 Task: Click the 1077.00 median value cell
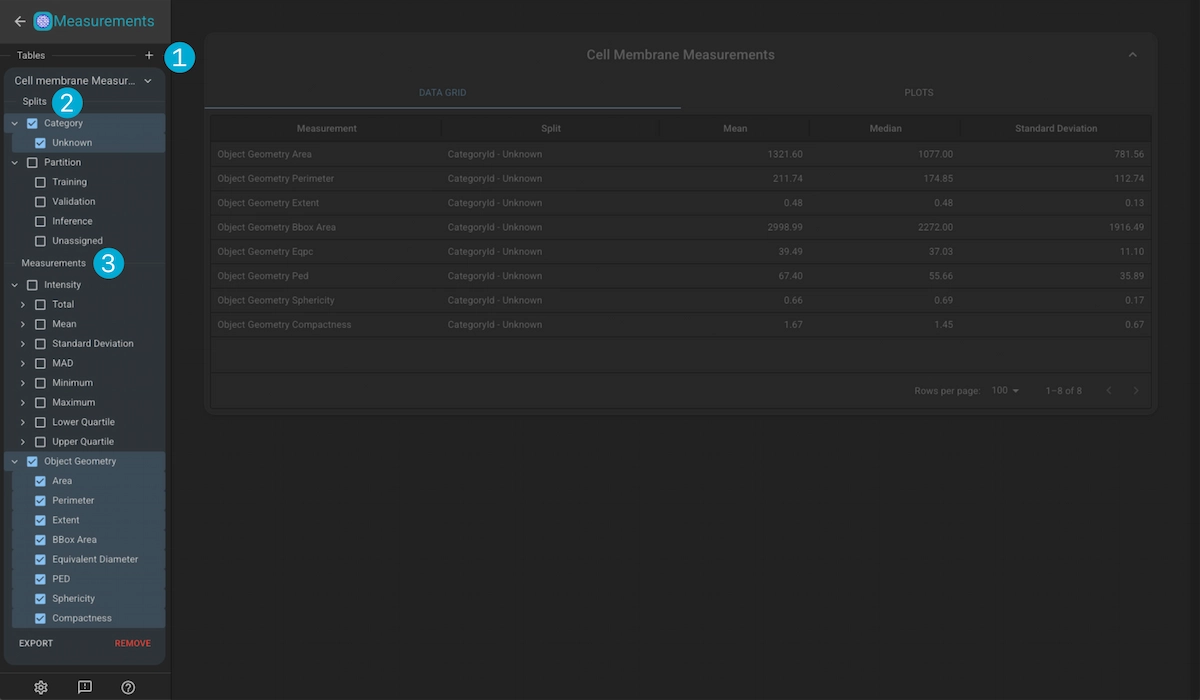(885, 154)
